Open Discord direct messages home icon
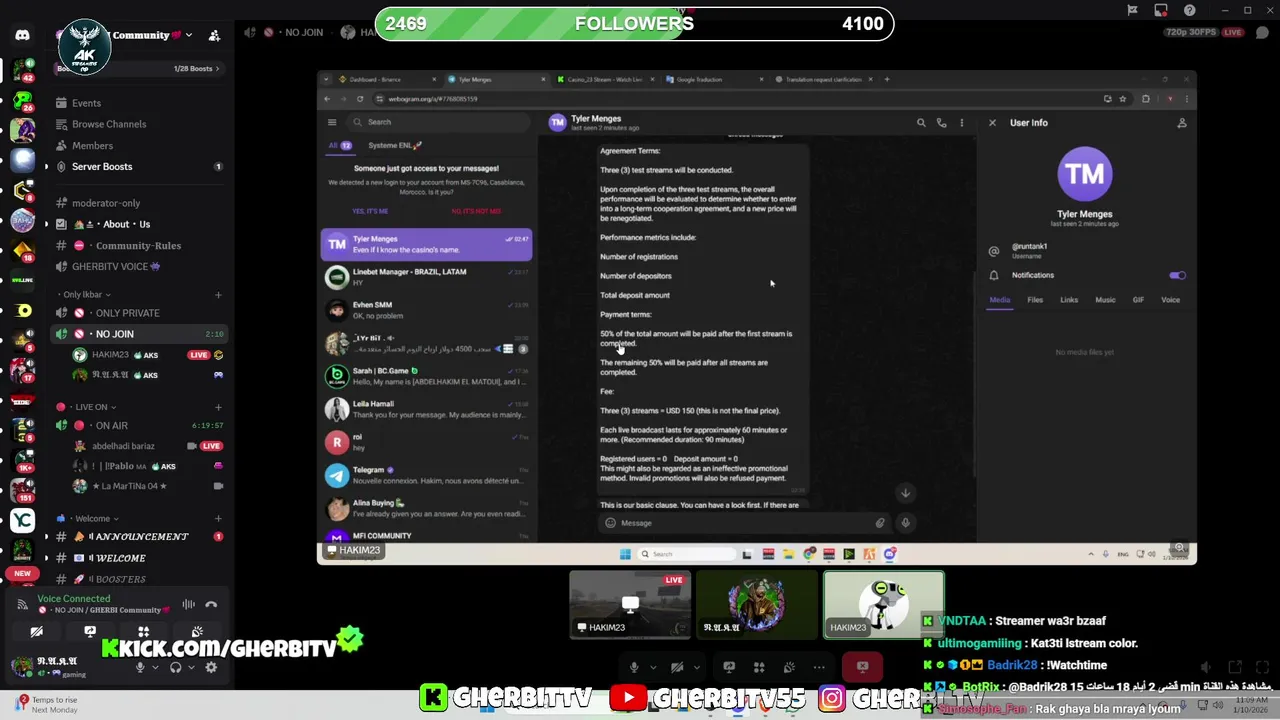The height and width of the screenshot is (720, 1280). [x=22, y=36]
